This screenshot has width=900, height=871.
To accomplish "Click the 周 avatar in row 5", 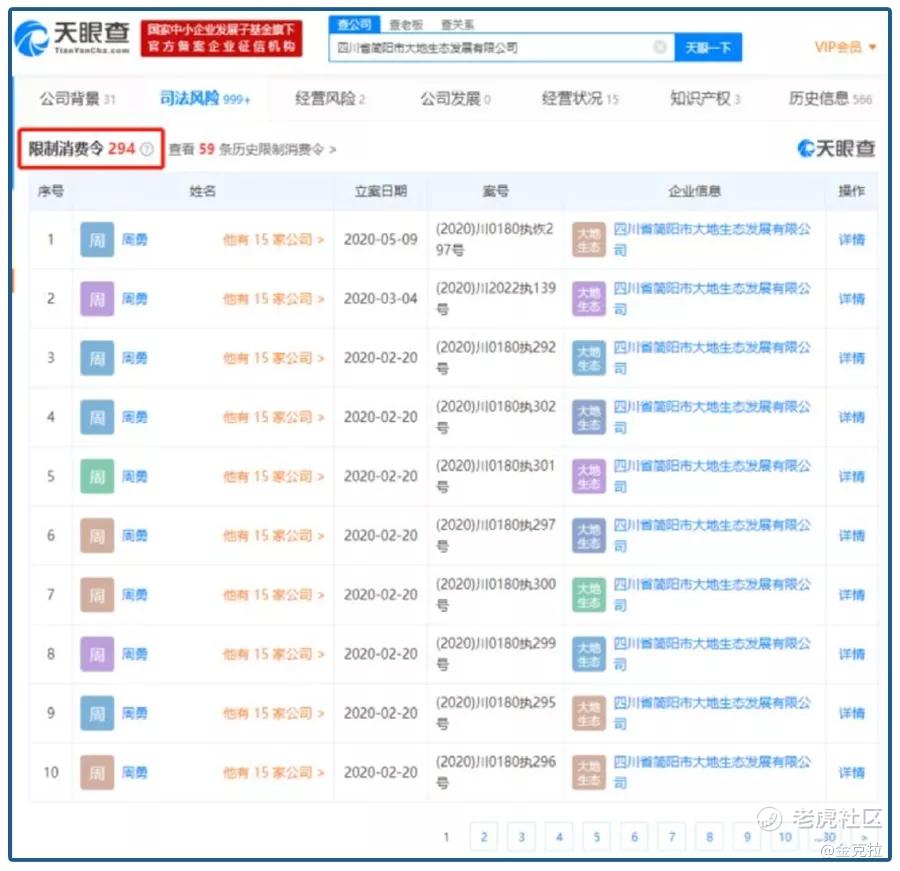I will (x=97, y=476).
